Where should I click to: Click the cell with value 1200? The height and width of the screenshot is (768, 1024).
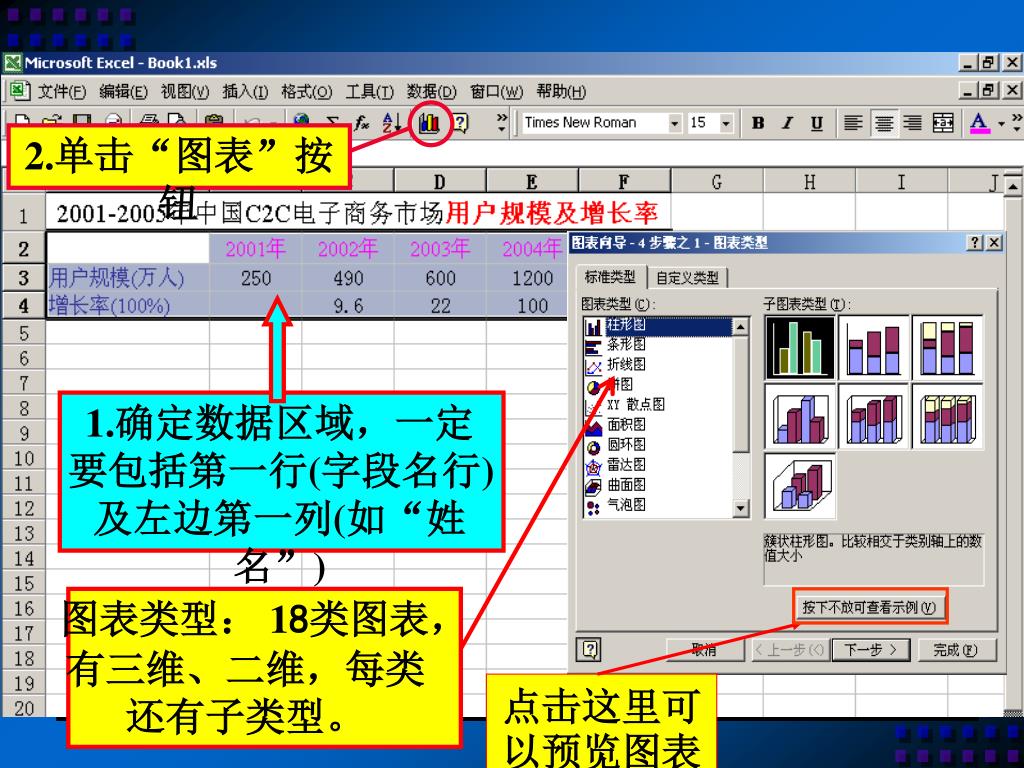532,278
